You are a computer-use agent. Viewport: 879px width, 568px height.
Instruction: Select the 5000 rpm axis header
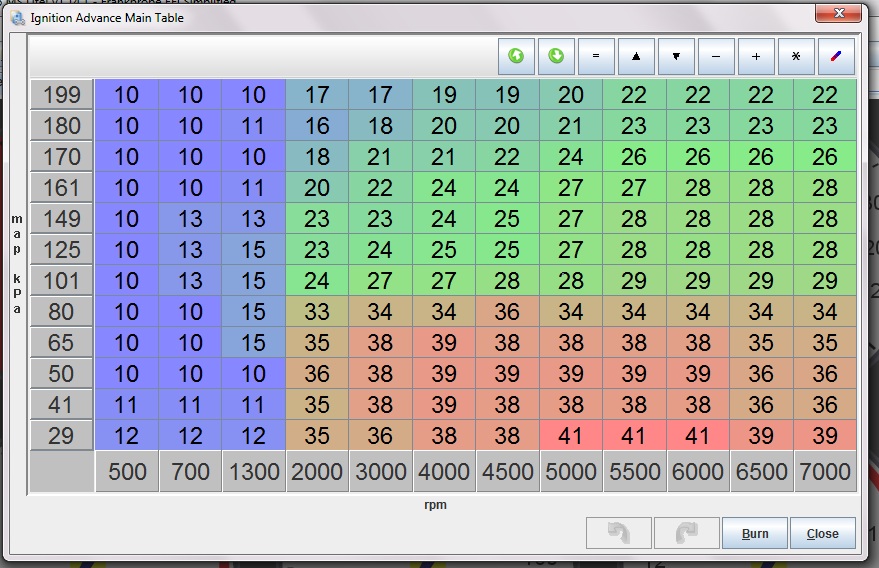[x=571, y=472]
